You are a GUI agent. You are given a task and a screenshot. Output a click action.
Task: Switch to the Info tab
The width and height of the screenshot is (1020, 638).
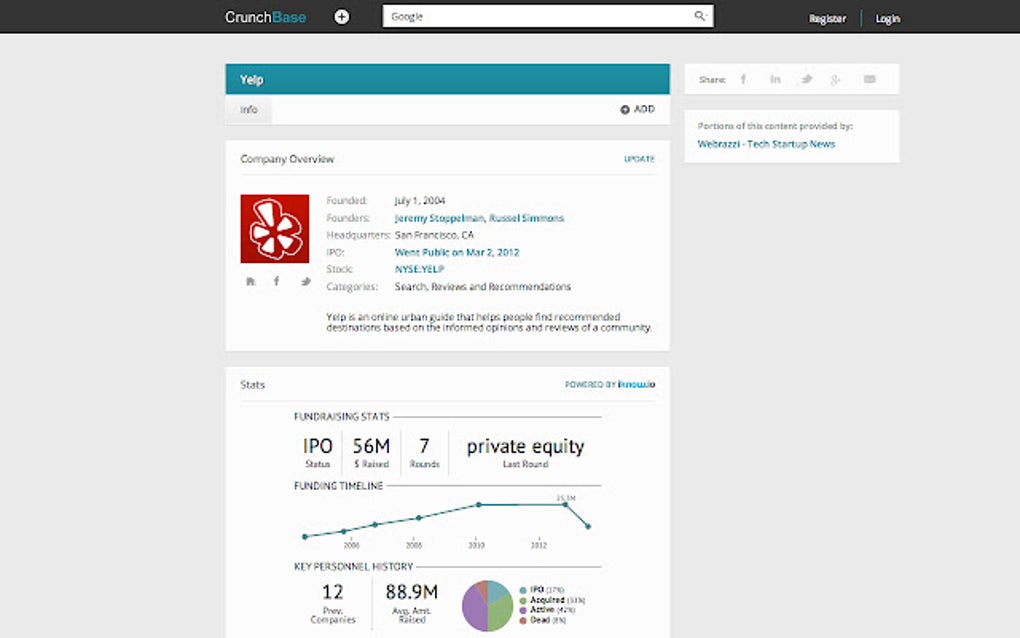tap(247, 109)
